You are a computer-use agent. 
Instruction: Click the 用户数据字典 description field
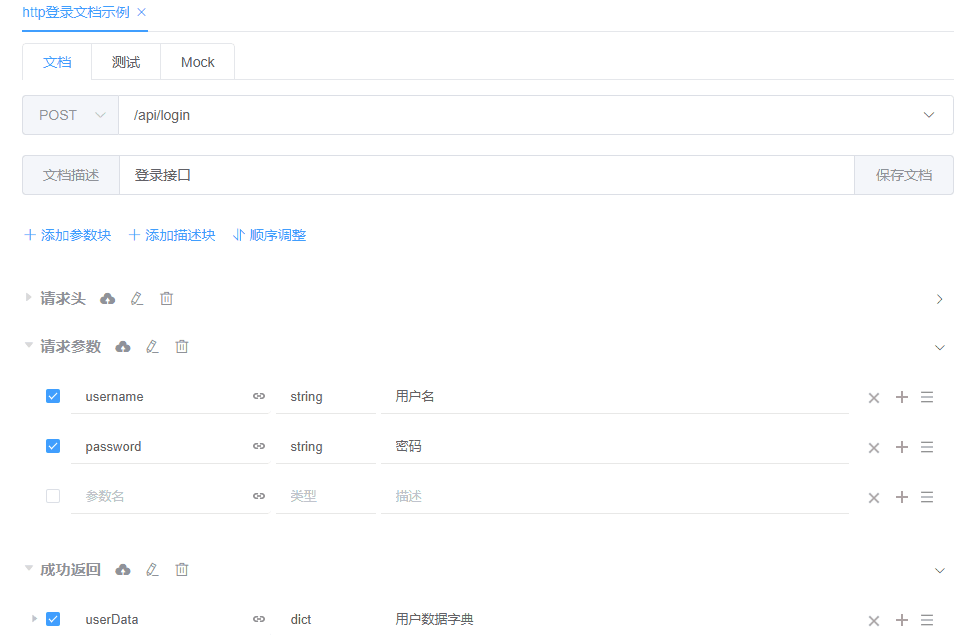tap(615, 620)
